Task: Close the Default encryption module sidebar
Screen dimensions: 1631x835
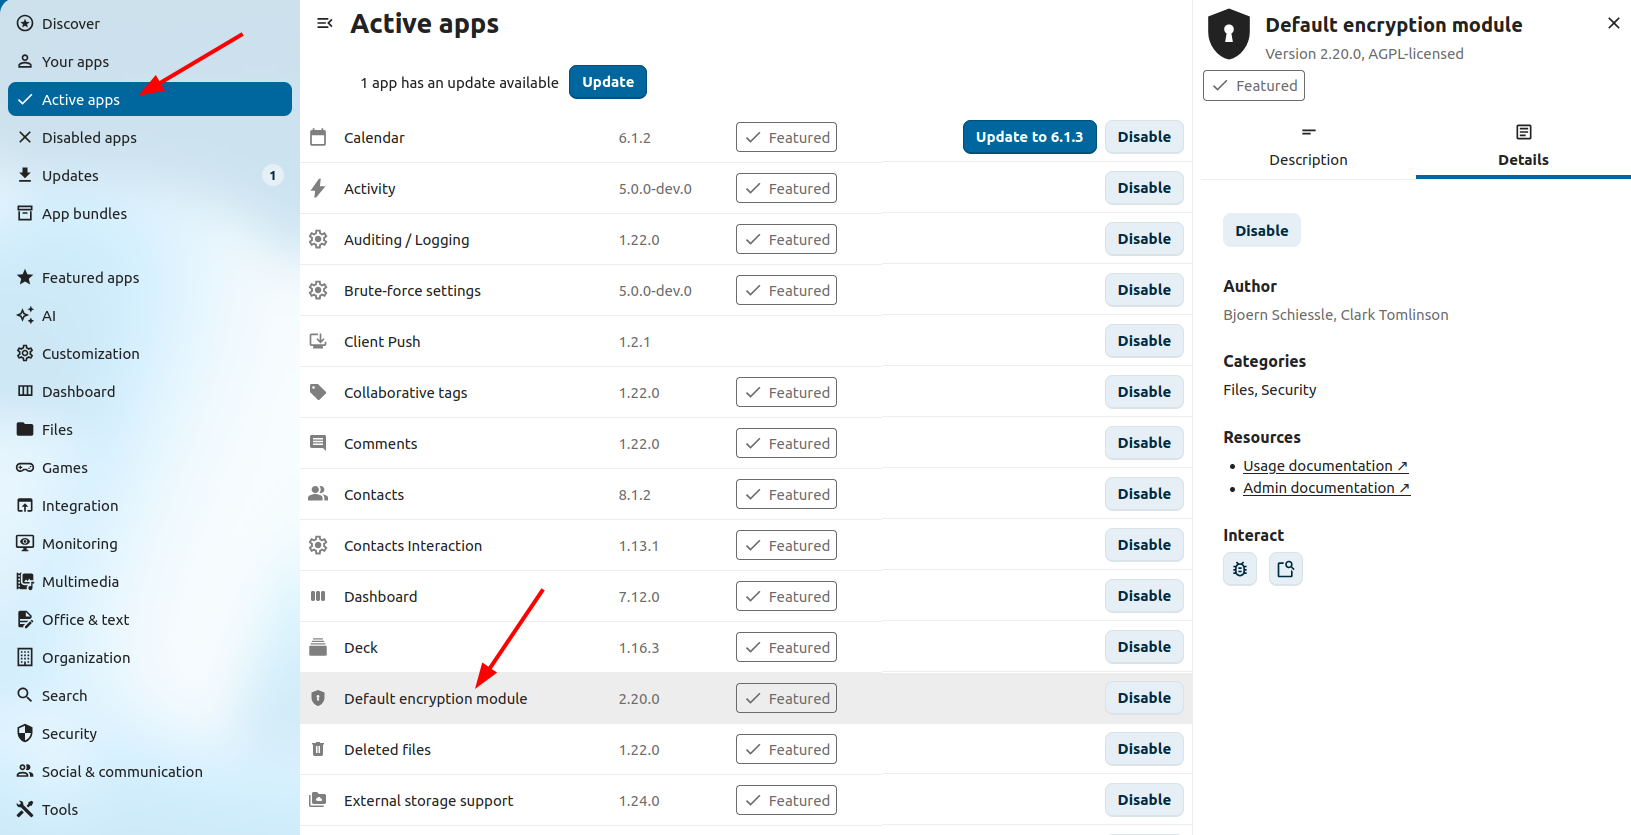Action: 1613,23
